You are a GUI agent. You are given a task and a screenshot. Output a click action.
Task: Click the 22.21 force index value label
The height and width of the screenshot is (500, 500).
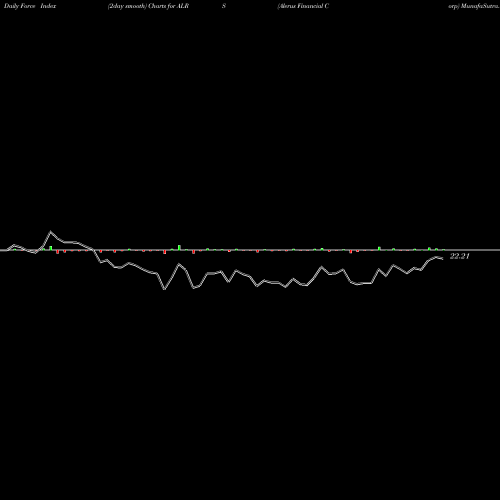[x=460, y=256]
